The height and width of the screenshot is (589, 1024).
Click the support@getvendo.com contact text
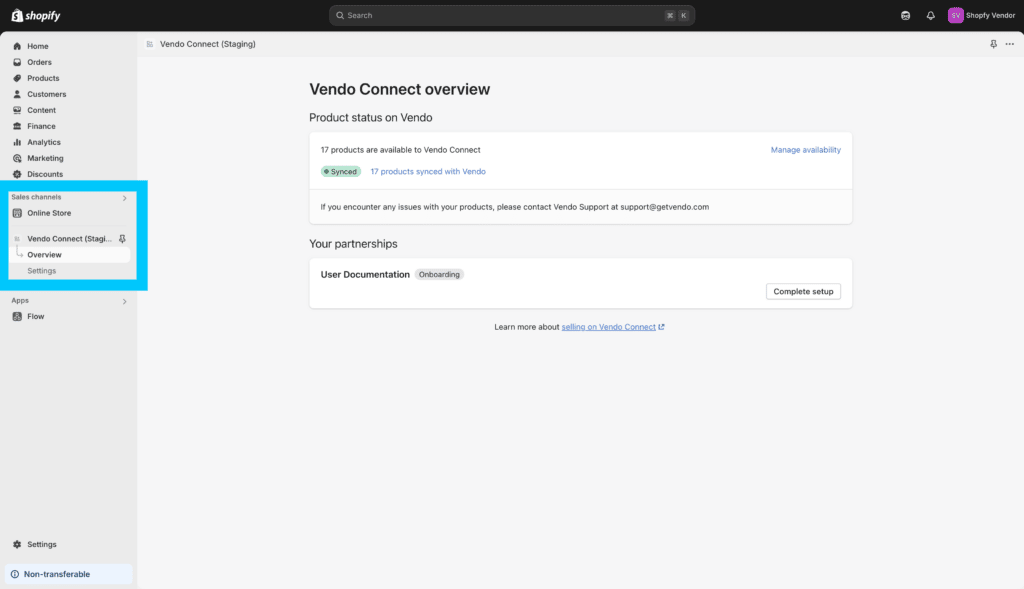click(664, 207)
